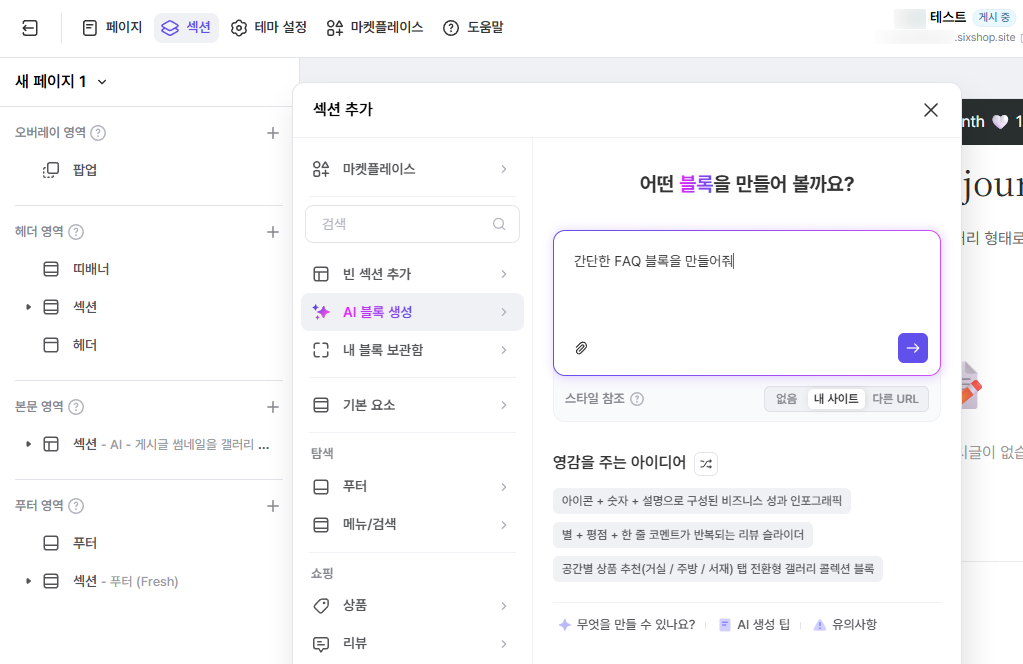Click the 게시 중 status badge
1023x664 pixels.
pos(994,18)
